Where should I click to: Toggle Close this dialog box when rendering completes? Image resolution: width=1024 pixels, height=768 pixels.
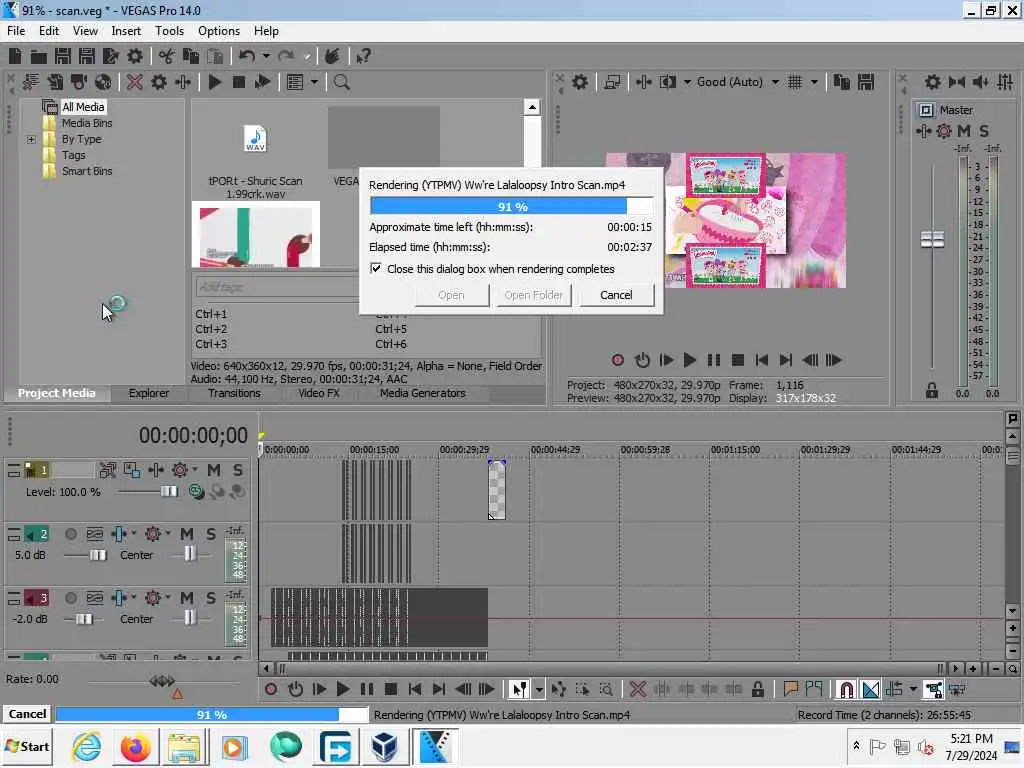[x=376, y=268]
